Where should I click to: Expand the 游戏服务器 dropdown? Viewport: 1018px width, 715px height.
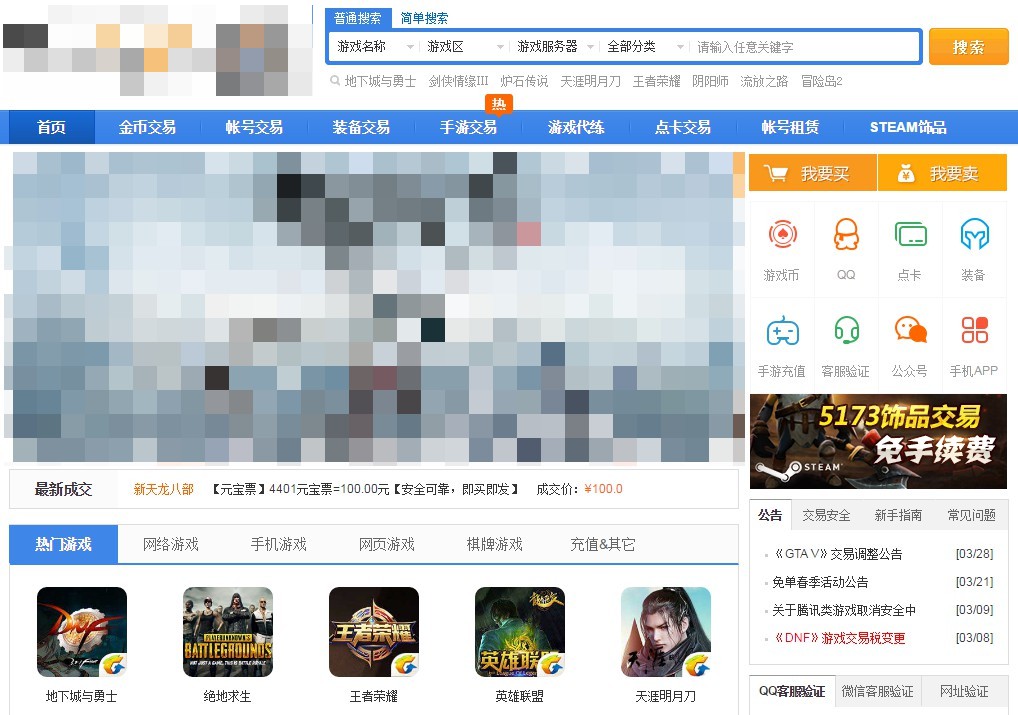(554, 47)
